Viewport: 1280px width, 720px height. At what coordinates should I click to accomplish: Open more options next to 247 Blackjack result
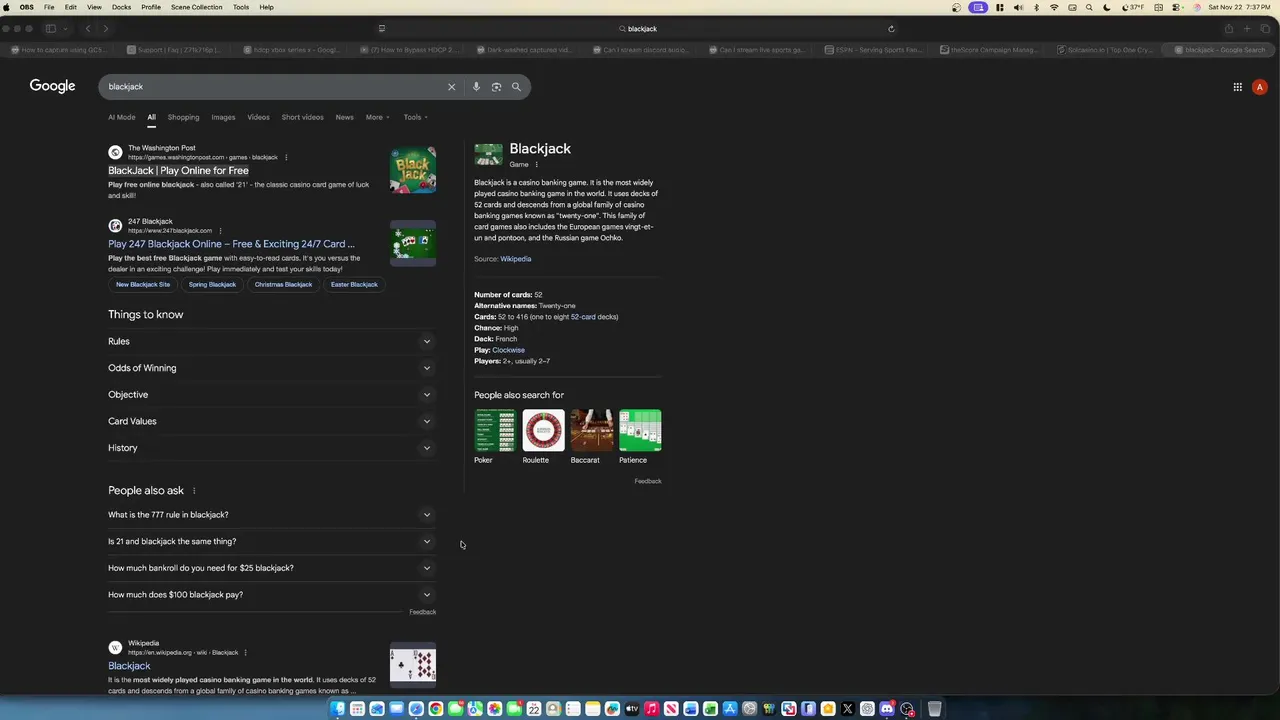tap(220, 231)
